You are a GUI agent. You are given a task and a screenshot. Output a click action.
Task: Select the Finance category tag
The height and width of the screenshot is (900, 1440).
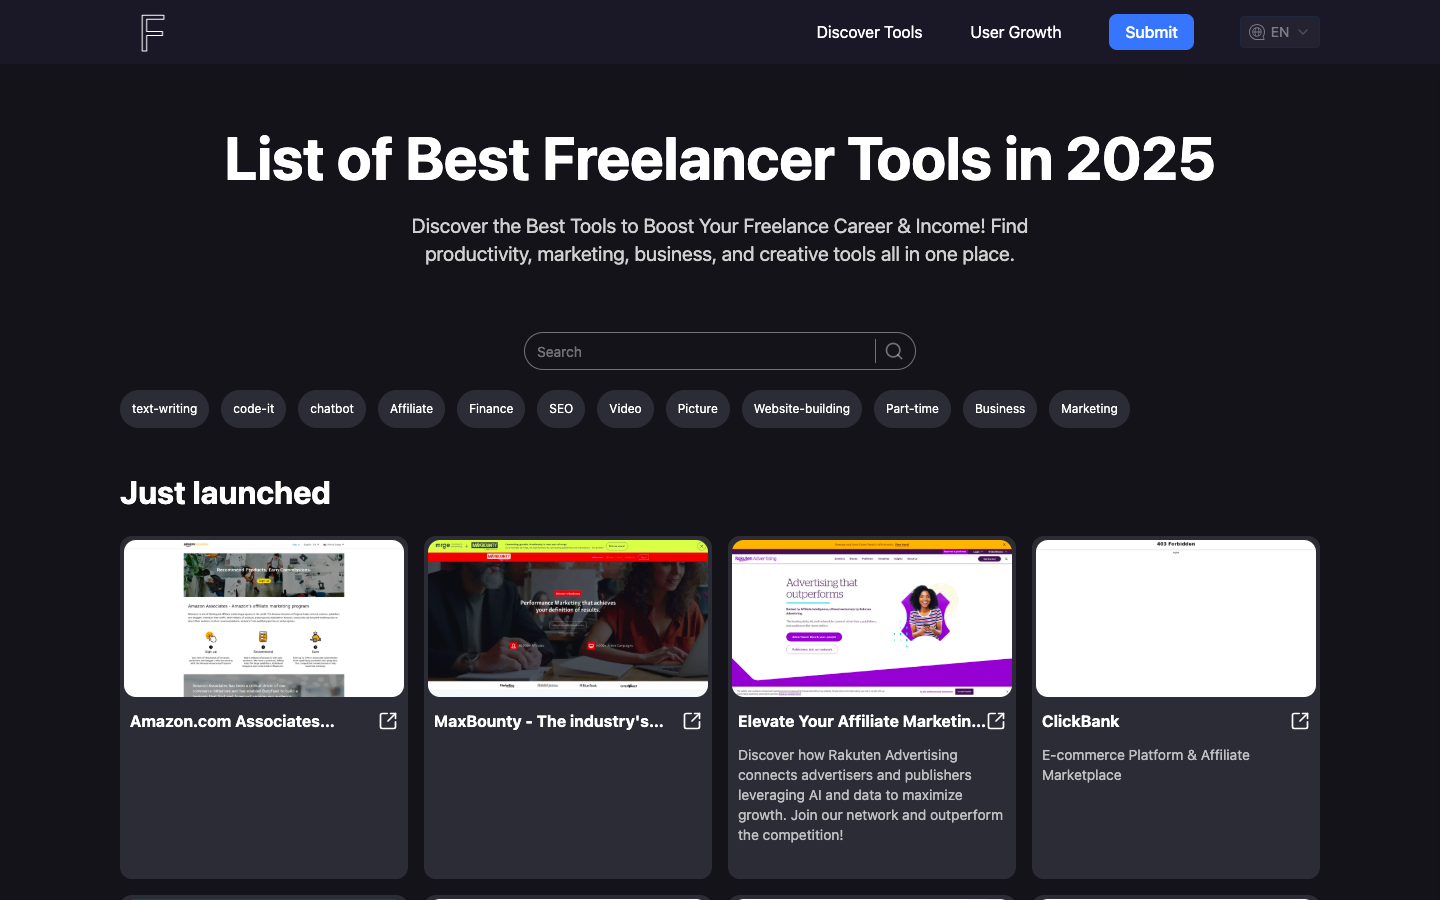coord(491,409)
